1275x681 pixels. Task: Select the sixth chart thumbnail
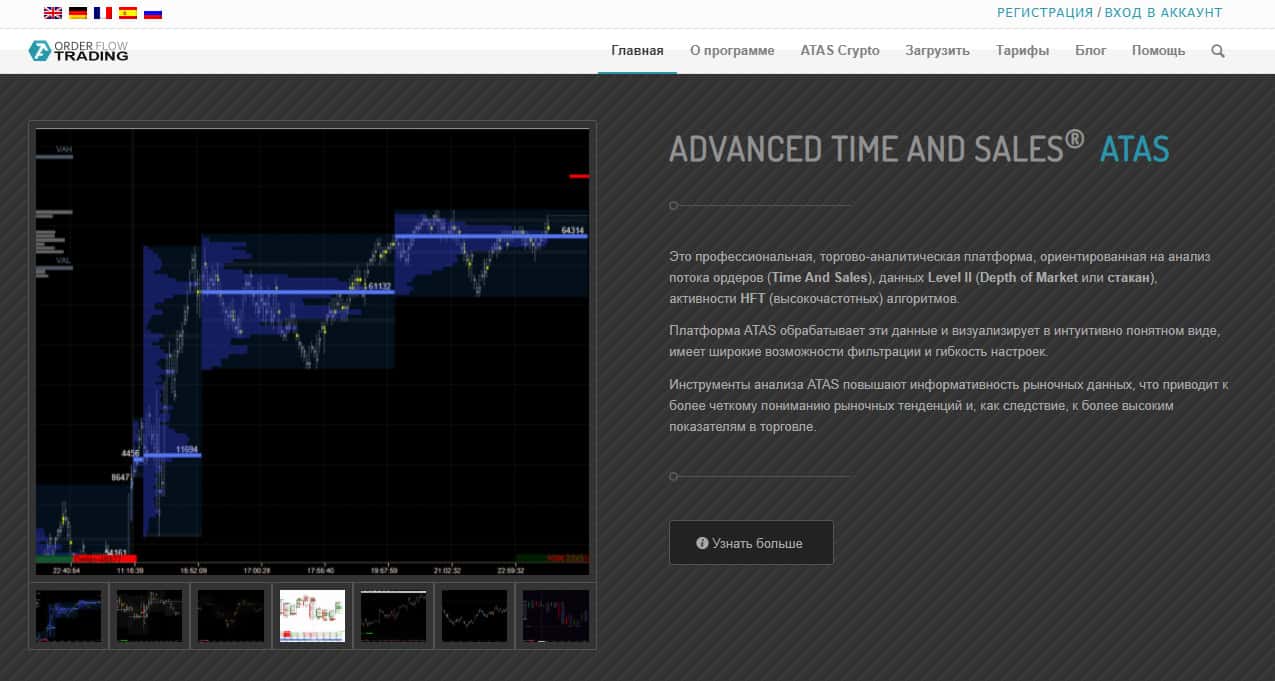pyautogui.click(x=474, y=616)
